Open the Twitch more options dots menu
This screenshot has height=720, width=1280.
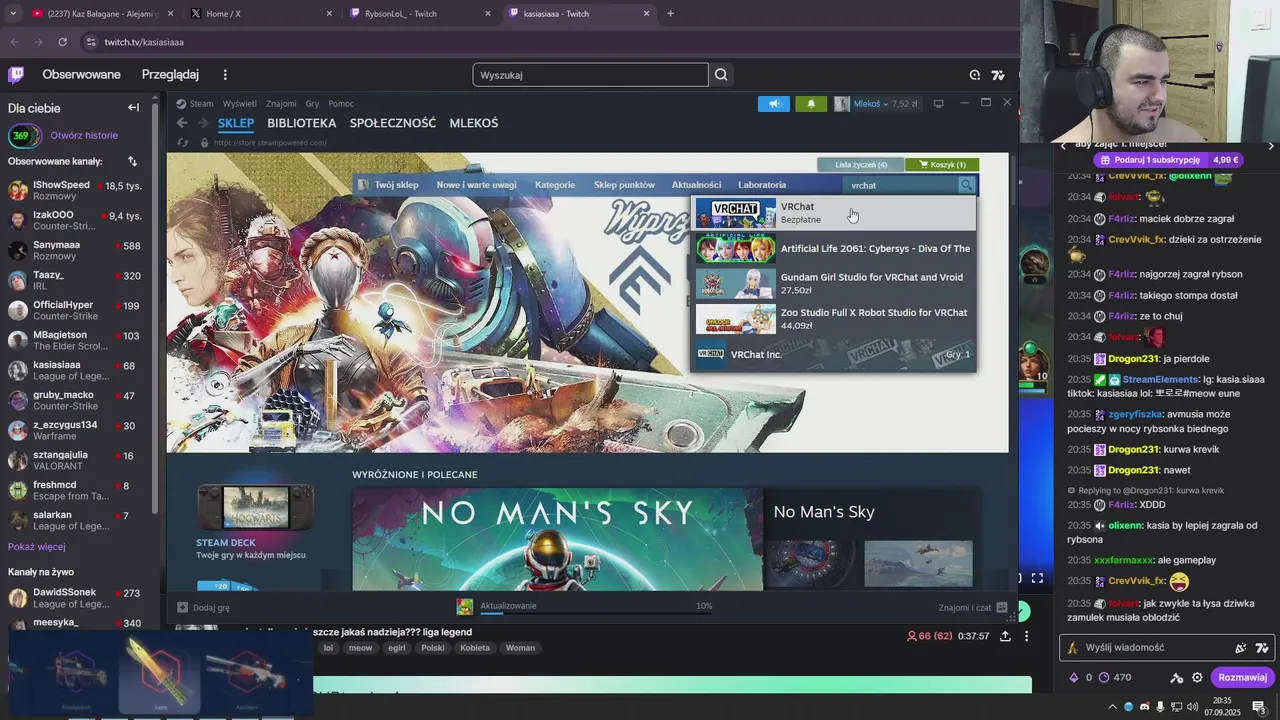(225, 75)
